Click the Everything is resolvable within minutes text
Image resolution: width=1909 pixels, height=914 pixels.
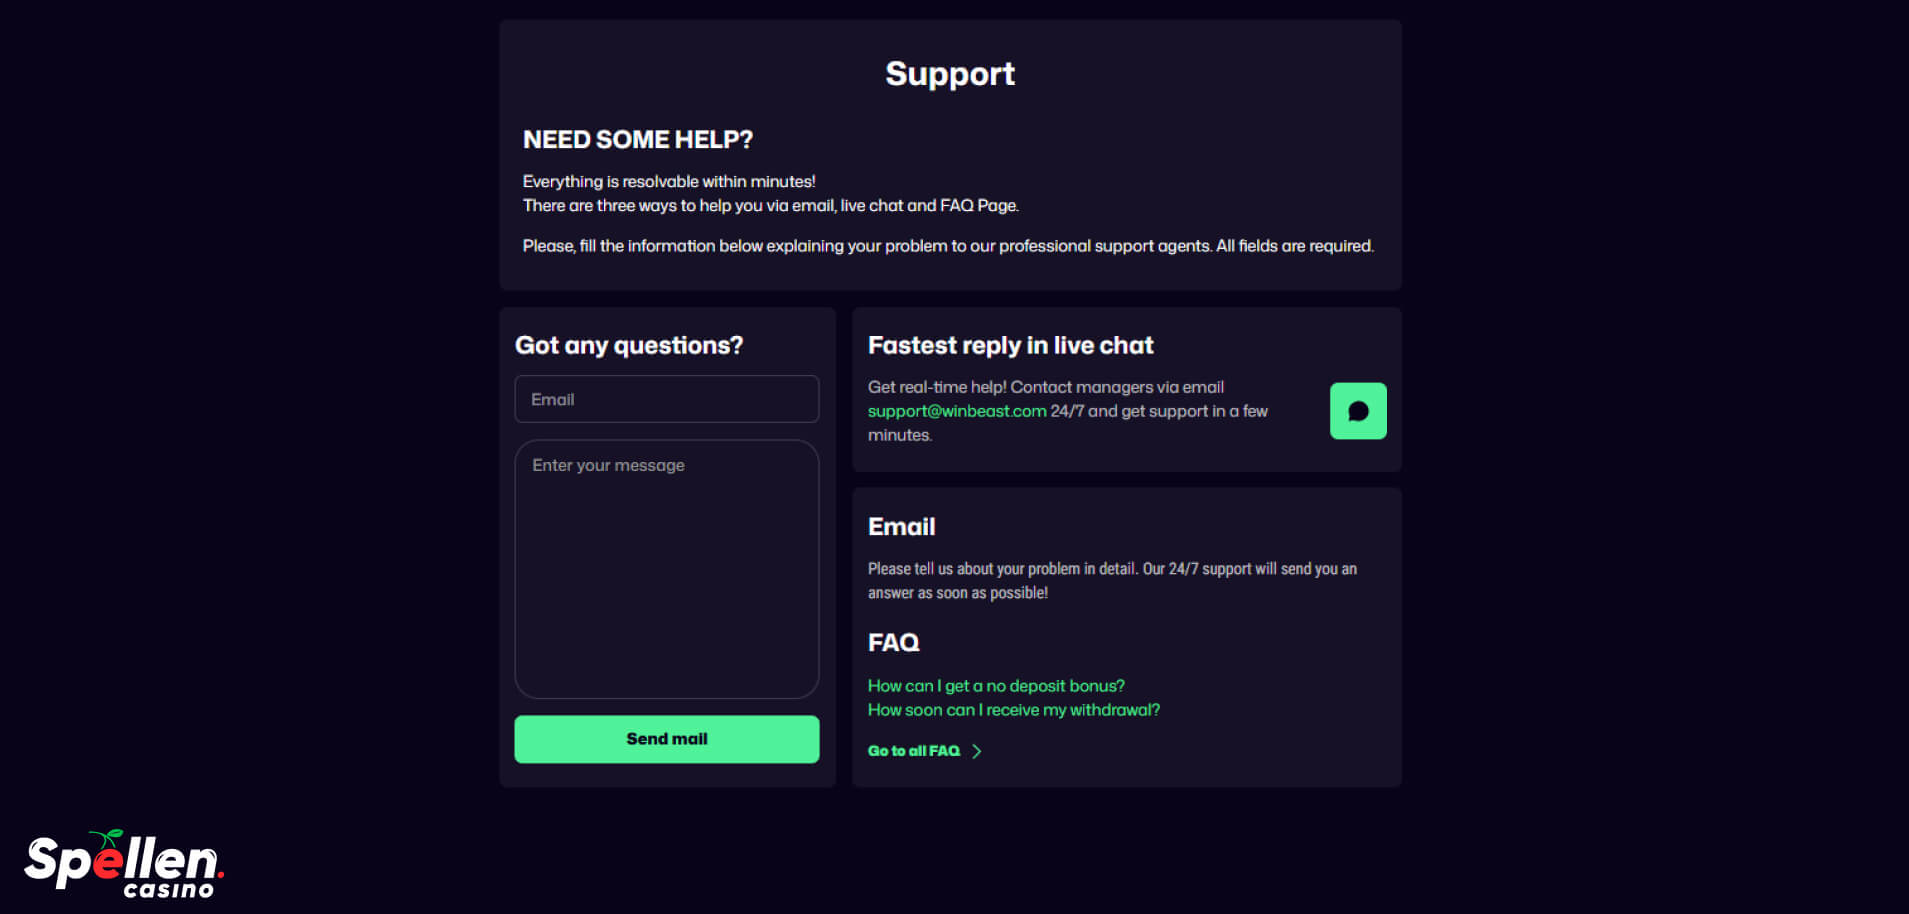(x=668, y=182)
